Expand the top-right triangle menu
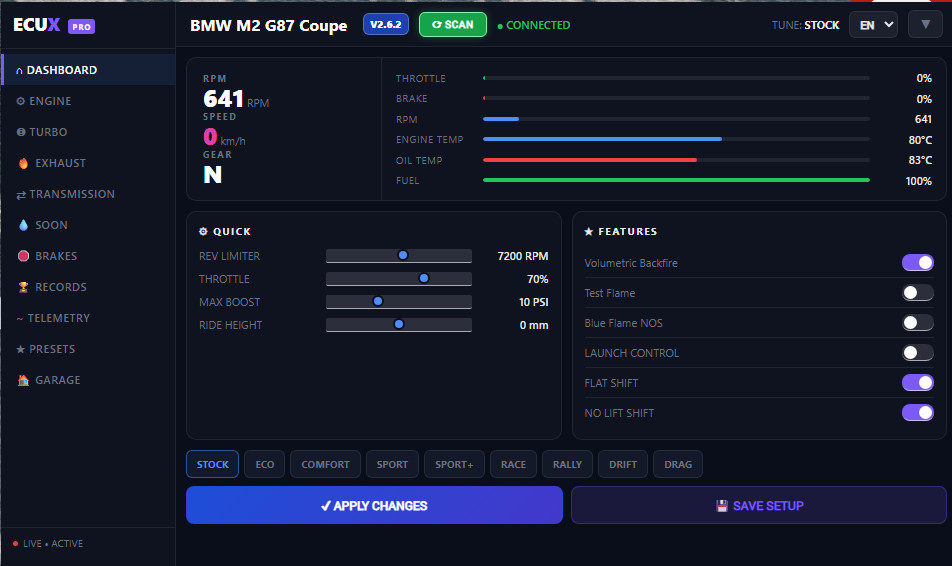The width and height of the screenshot is (952, 566). pyautogui.click(x=925, y=25)
